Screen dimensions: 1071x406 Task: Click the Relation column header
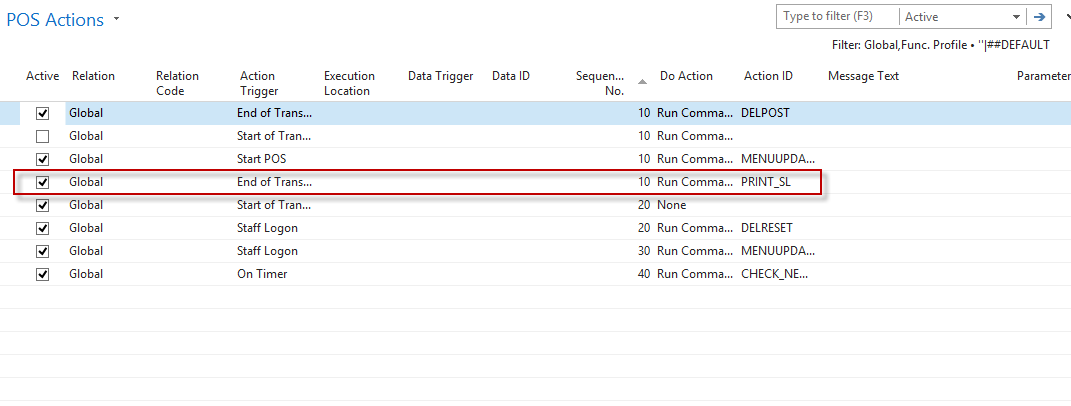point(93,76)
